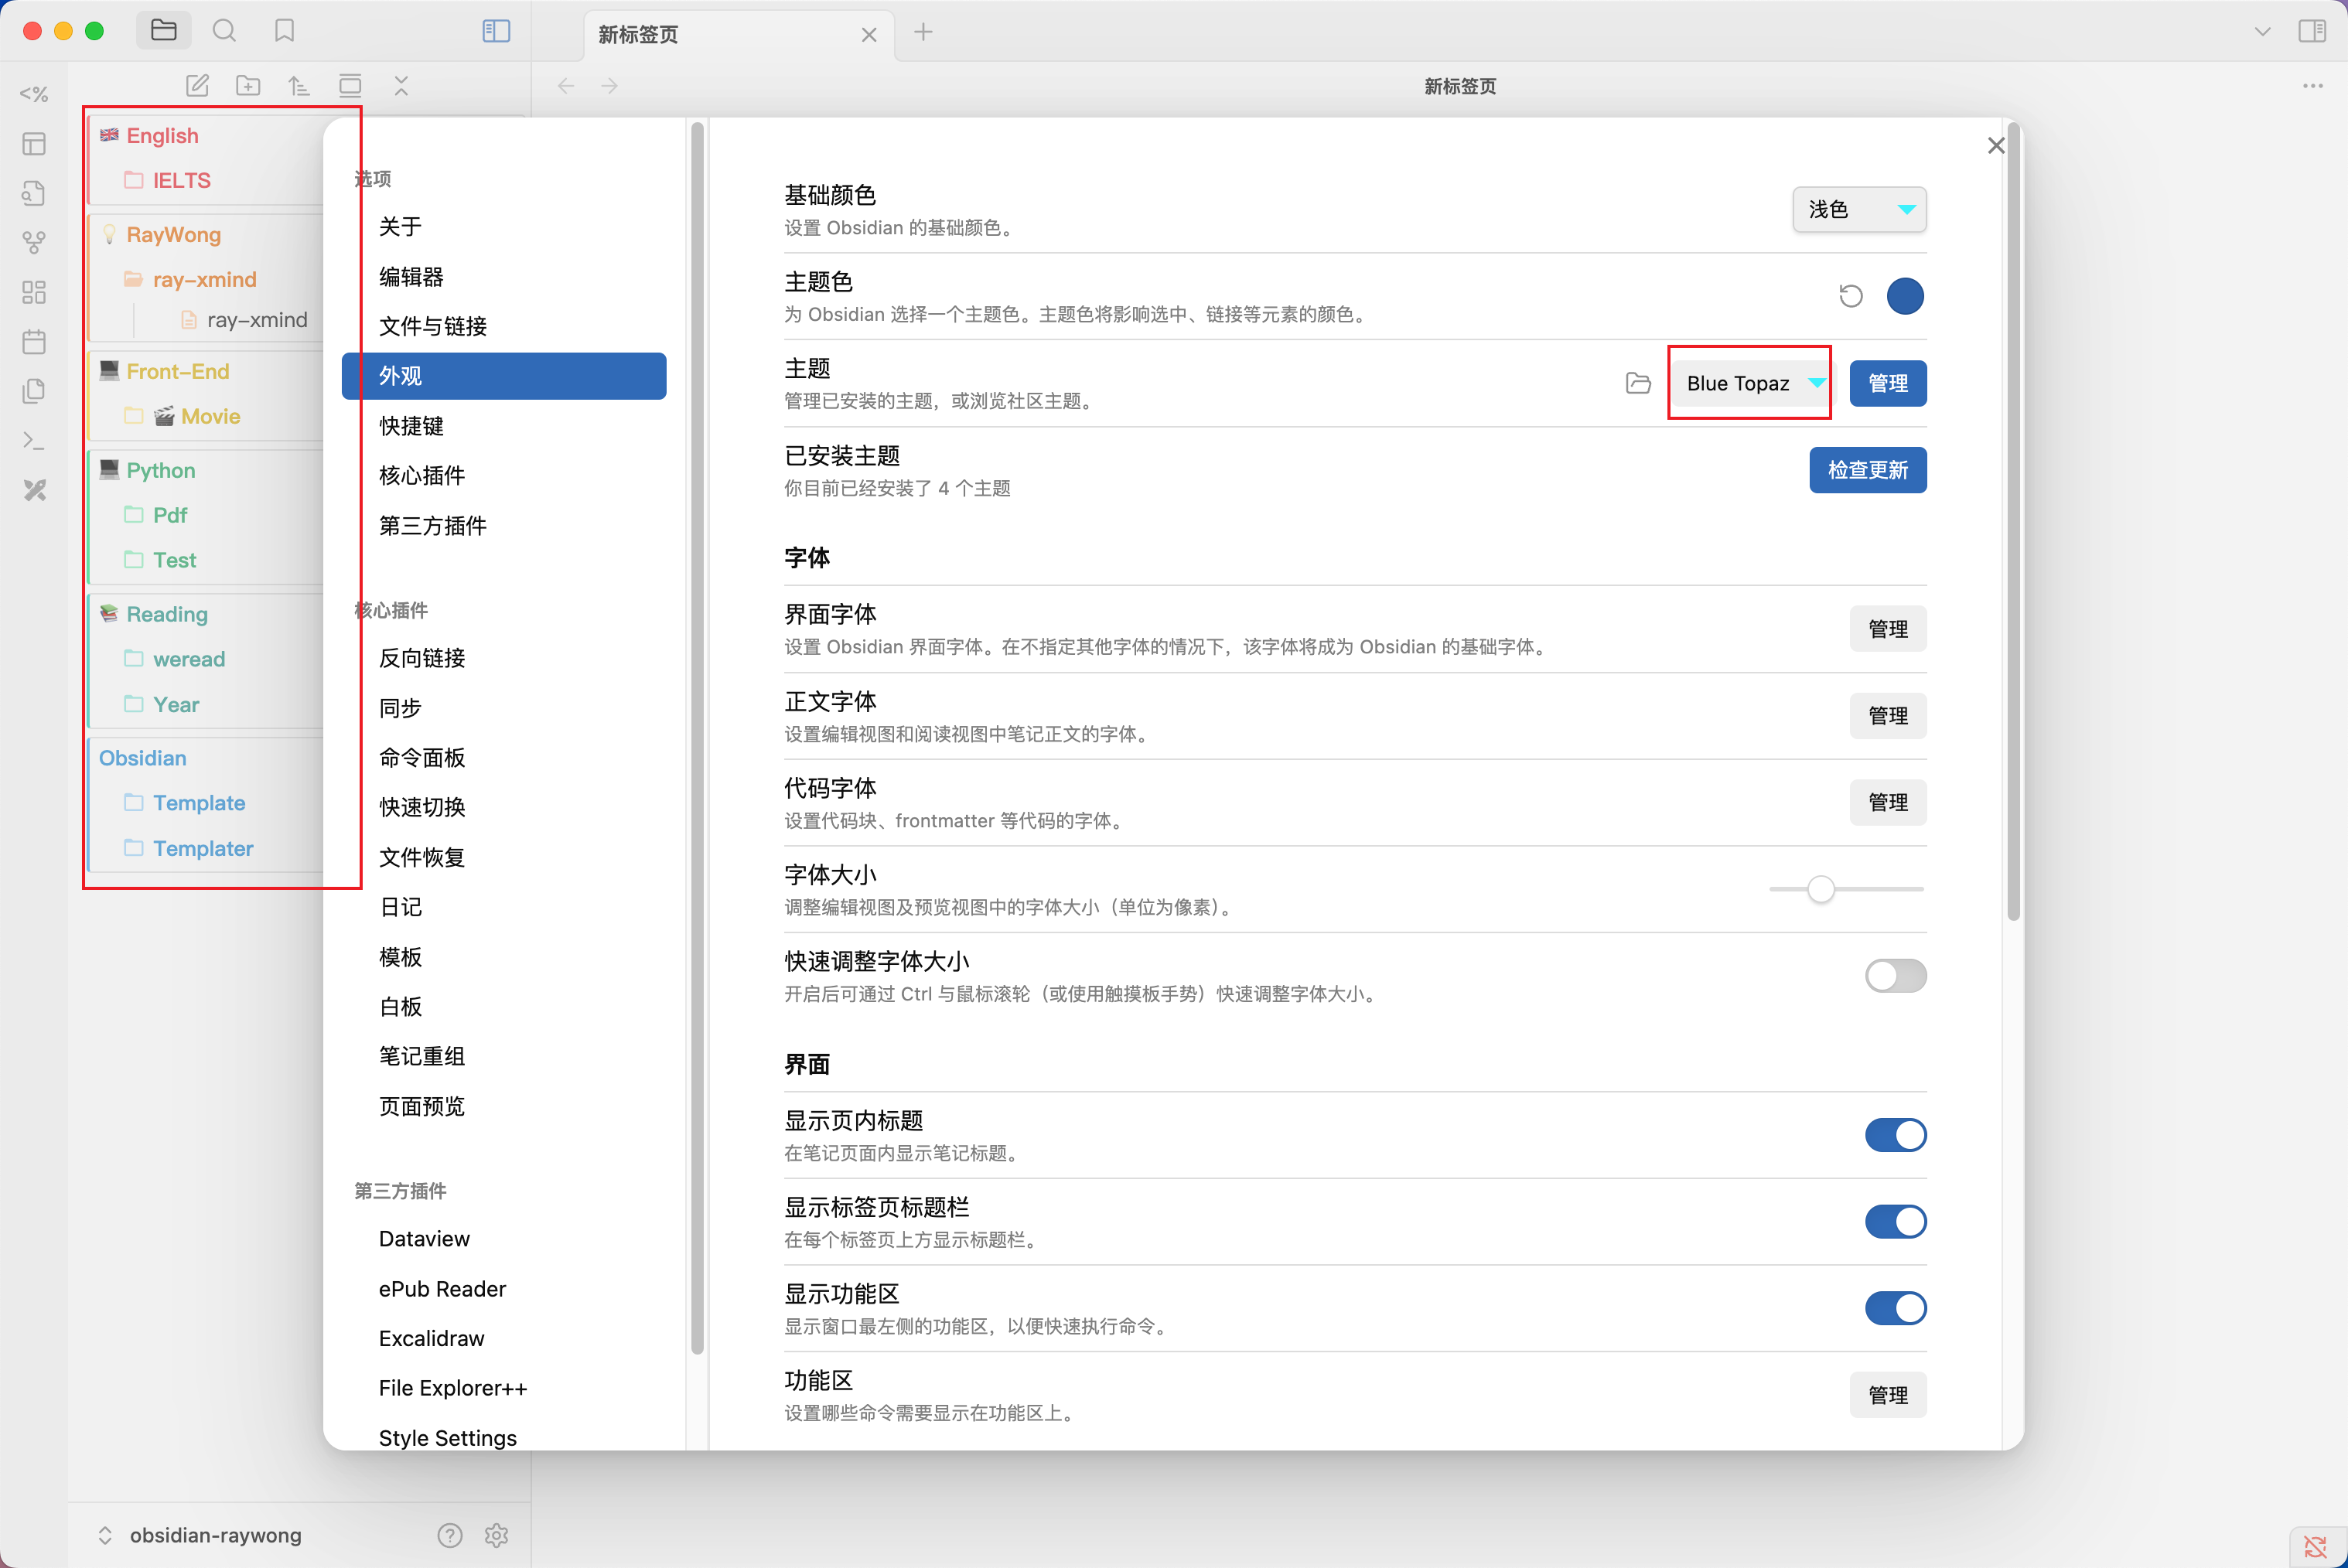Open the 核心插件 settings section
The height and width of the screenshot is (1568, 2348).
(504, 475)
